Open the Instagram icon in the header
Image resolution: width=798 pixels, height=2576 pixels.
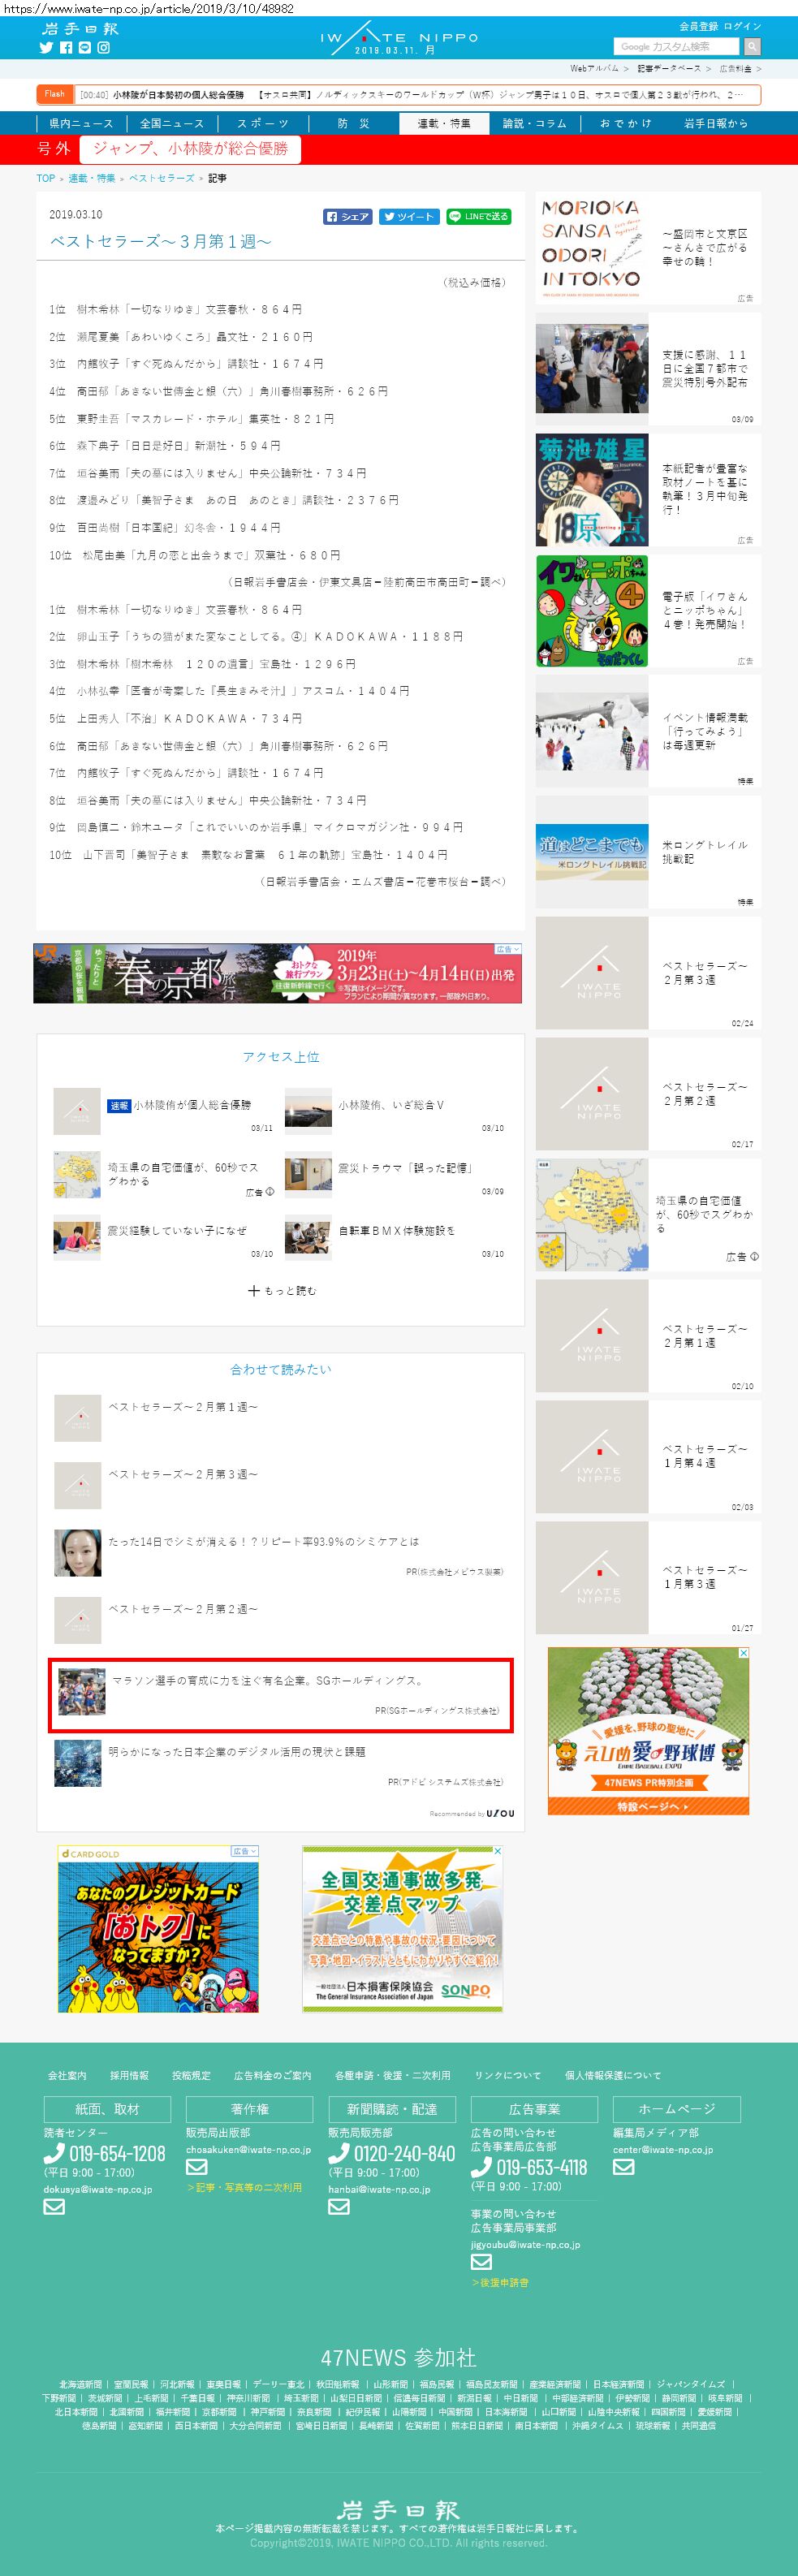103,48
